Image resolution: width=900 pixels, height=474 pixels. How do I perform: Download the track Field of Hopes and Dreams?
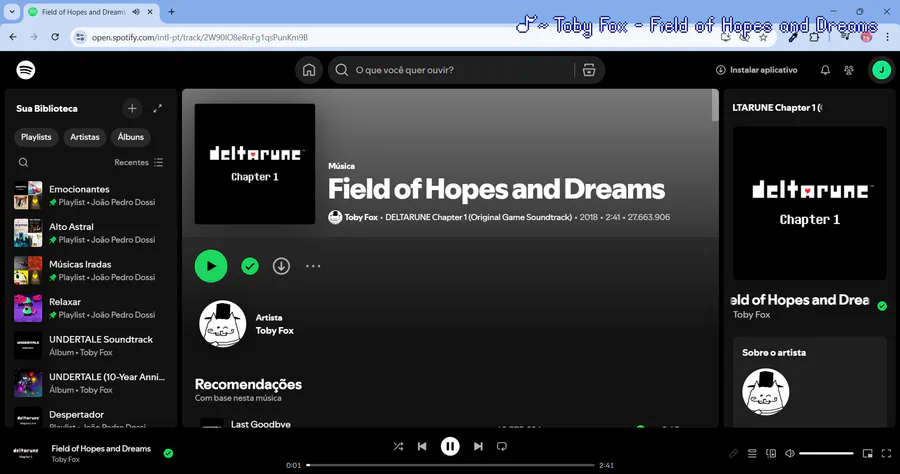(281, 266)
